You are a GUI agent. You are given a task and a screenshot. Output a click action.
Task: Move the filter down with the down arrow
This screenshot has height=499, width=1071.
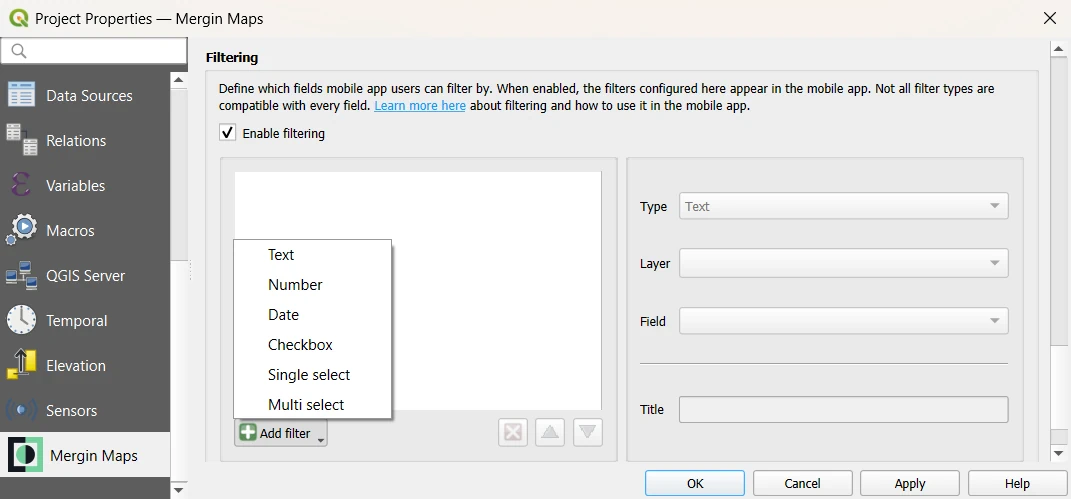click(x=587, y=432)
